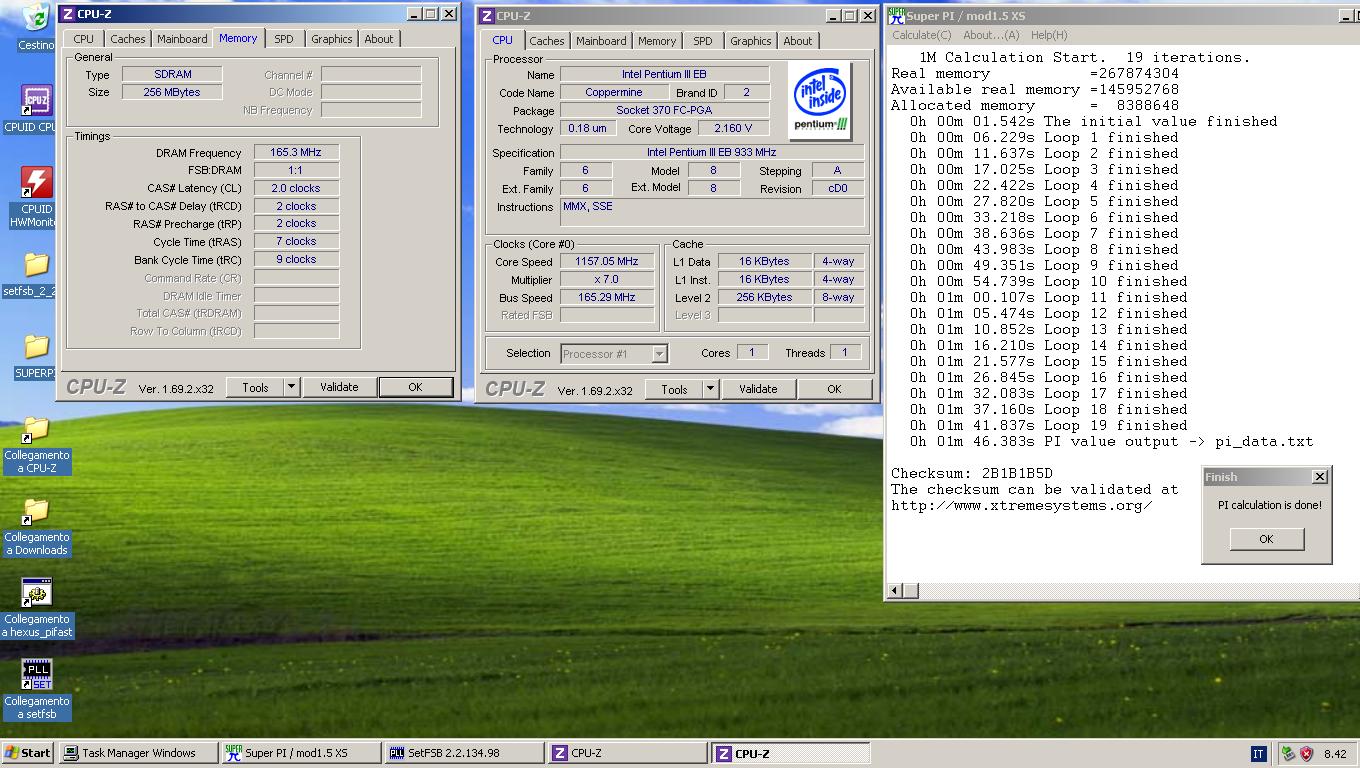Open Graphics tab in right CPU-Z window

tap(750, 41)
